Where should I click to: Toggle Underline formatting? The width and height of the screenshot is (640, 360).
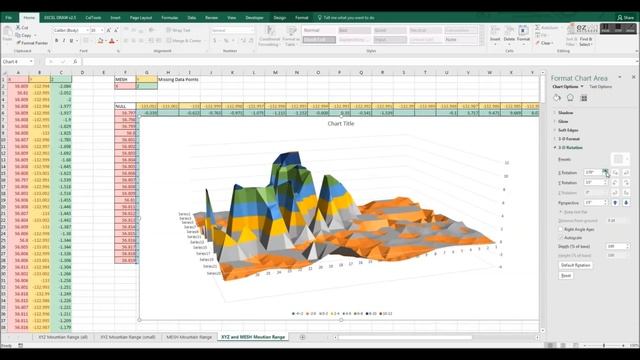click(x=71, y=41)
